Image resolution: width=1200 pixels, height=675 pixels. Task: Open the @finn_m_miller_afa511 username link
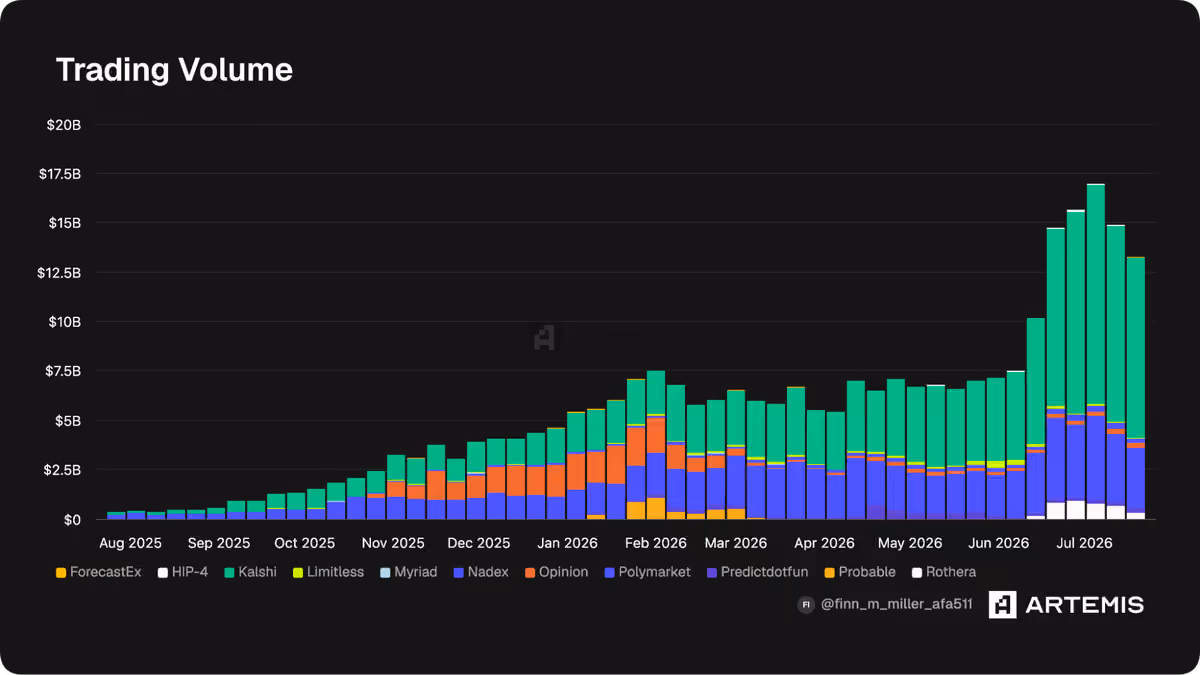(895, 605)
